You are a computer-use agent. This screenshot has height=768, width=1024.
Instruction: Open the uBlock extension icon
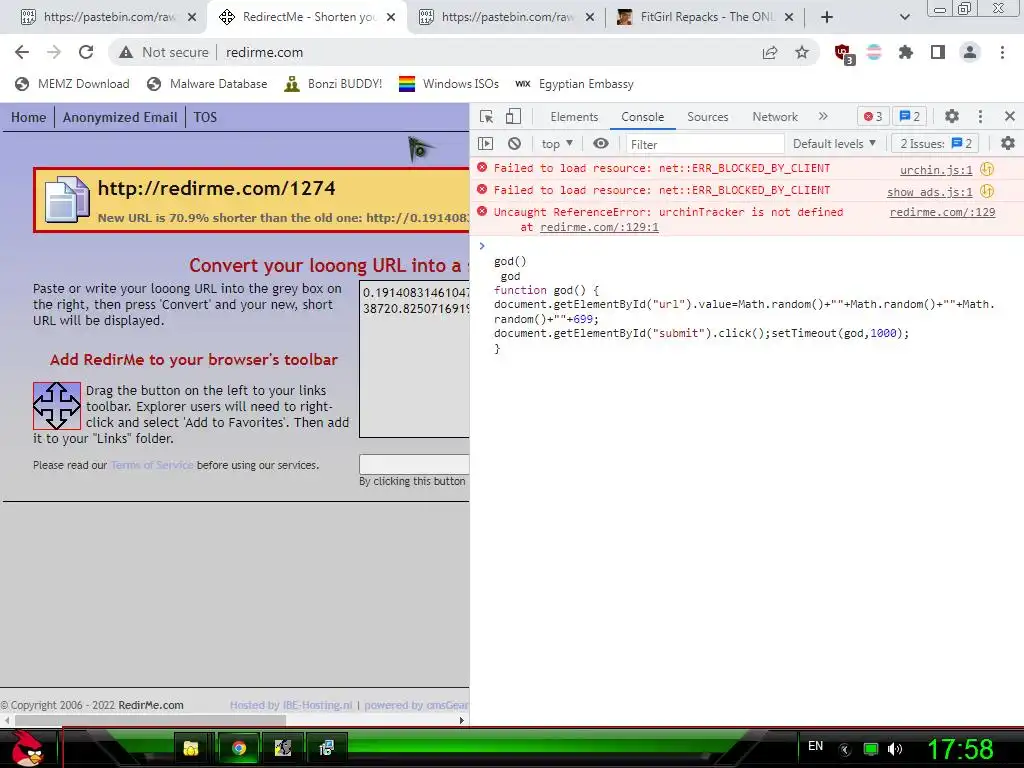(x=843, y=53)
